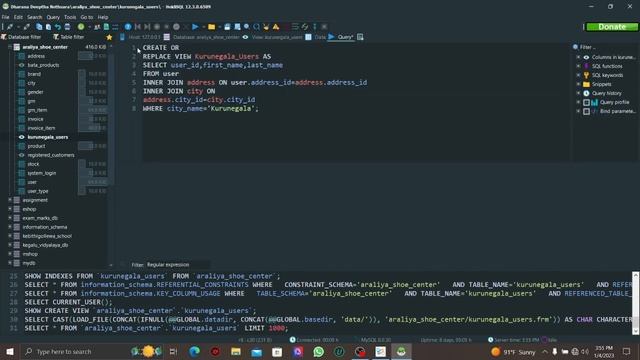Click the First row navigation icon
640x360 pixels.
click(x=138, y=27)
